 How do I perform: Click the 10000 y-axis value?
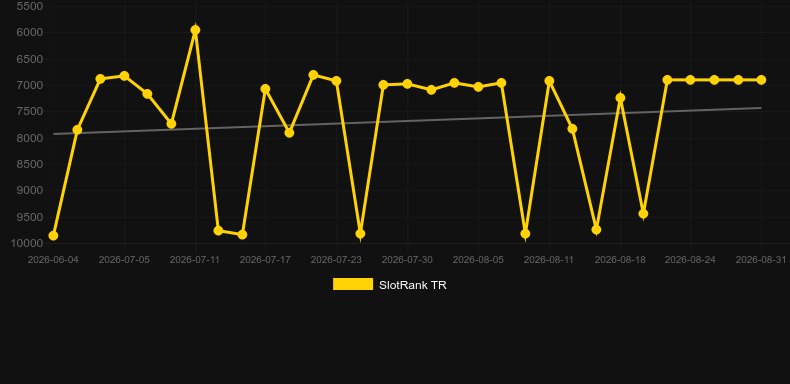[27, 243]
